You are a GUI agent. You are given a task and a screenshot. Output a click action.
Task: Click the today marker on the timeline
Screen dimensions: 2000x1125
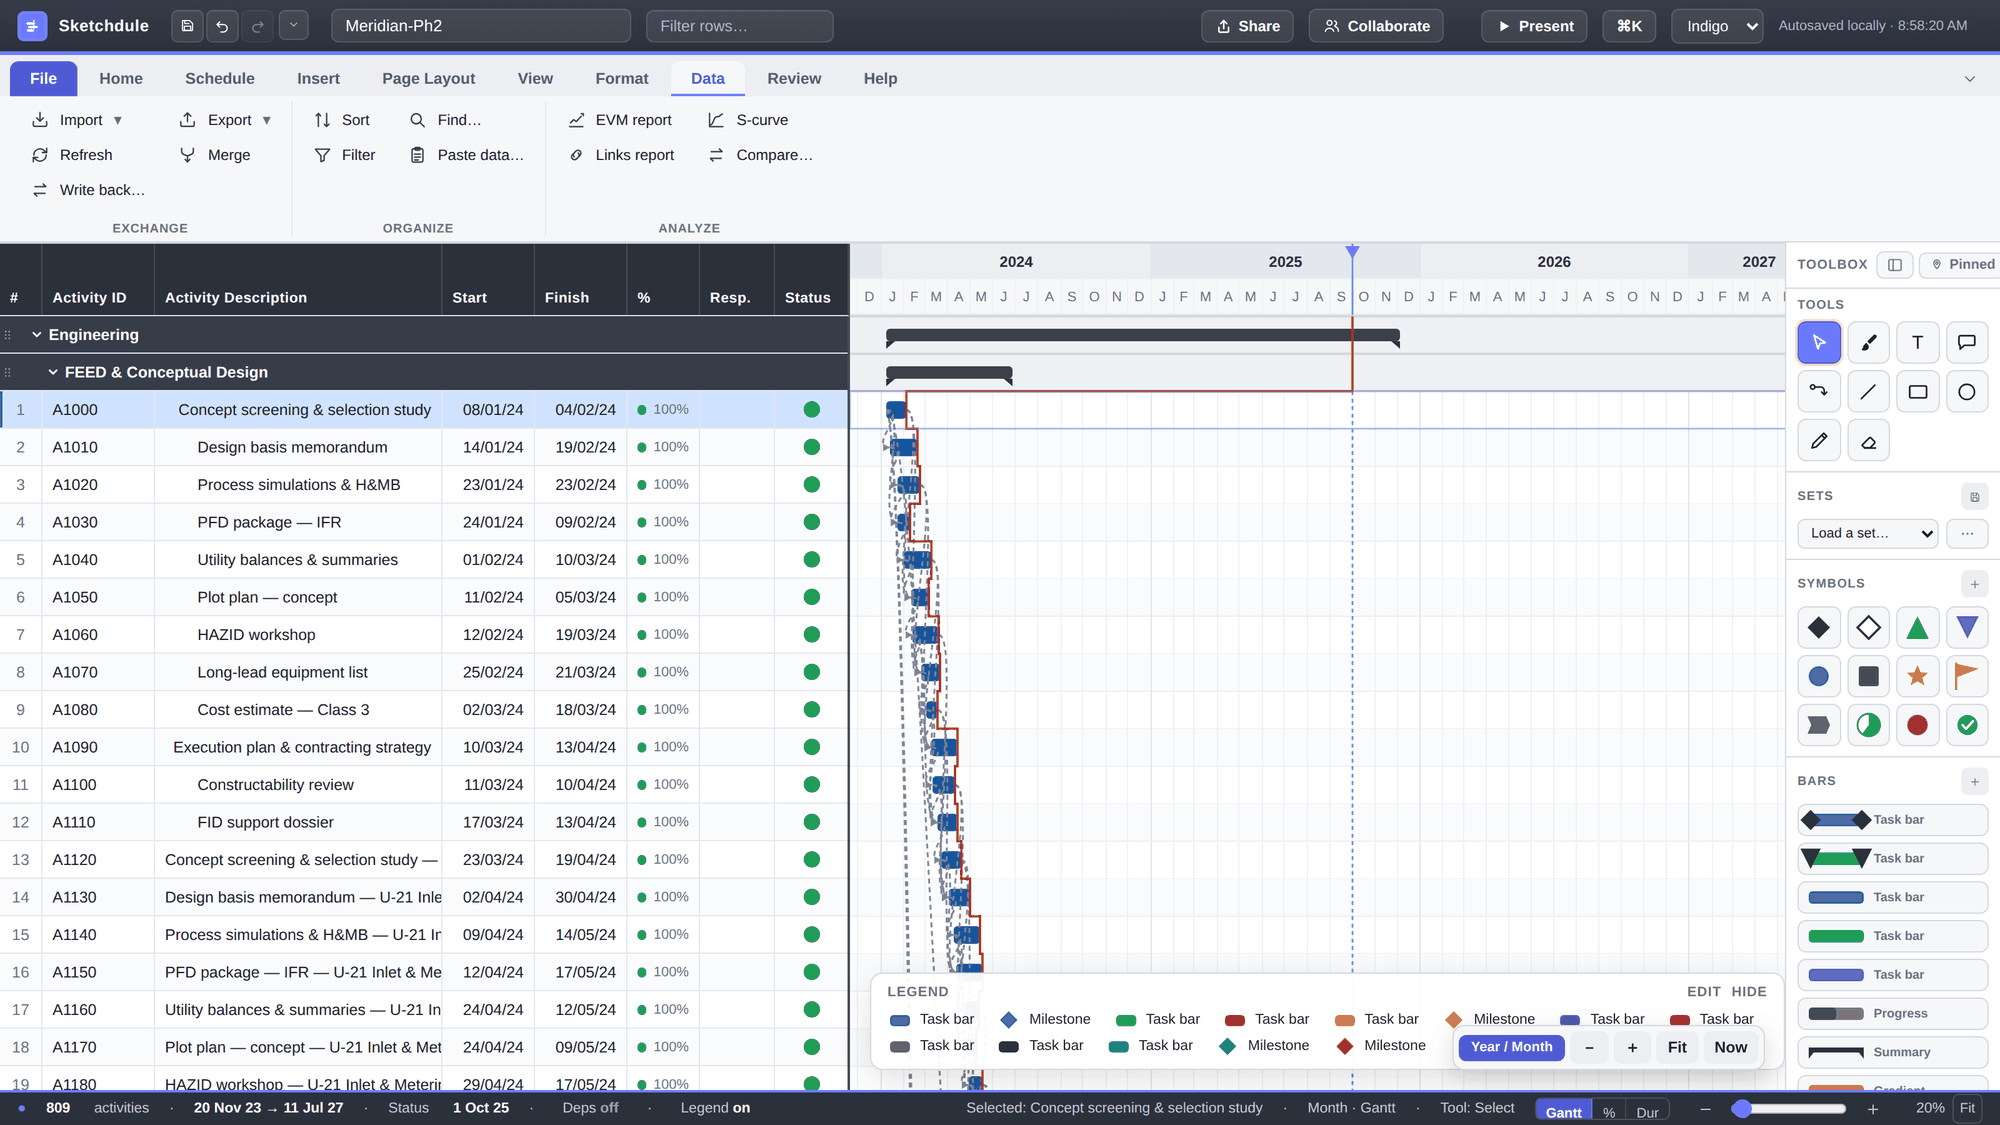click(1352, 252)
